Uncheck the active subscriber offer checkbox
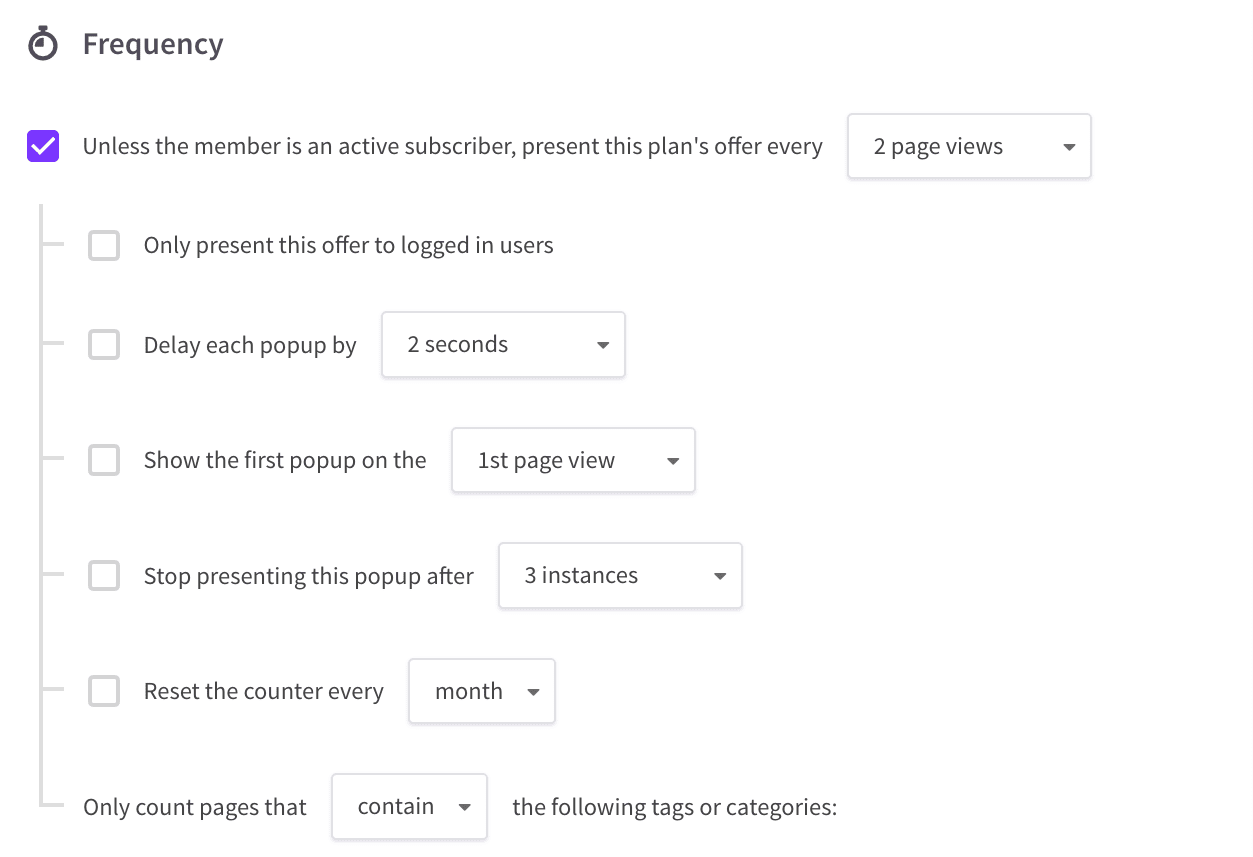Viewport: 1253px width, 857px height. [x=43, y=147]
